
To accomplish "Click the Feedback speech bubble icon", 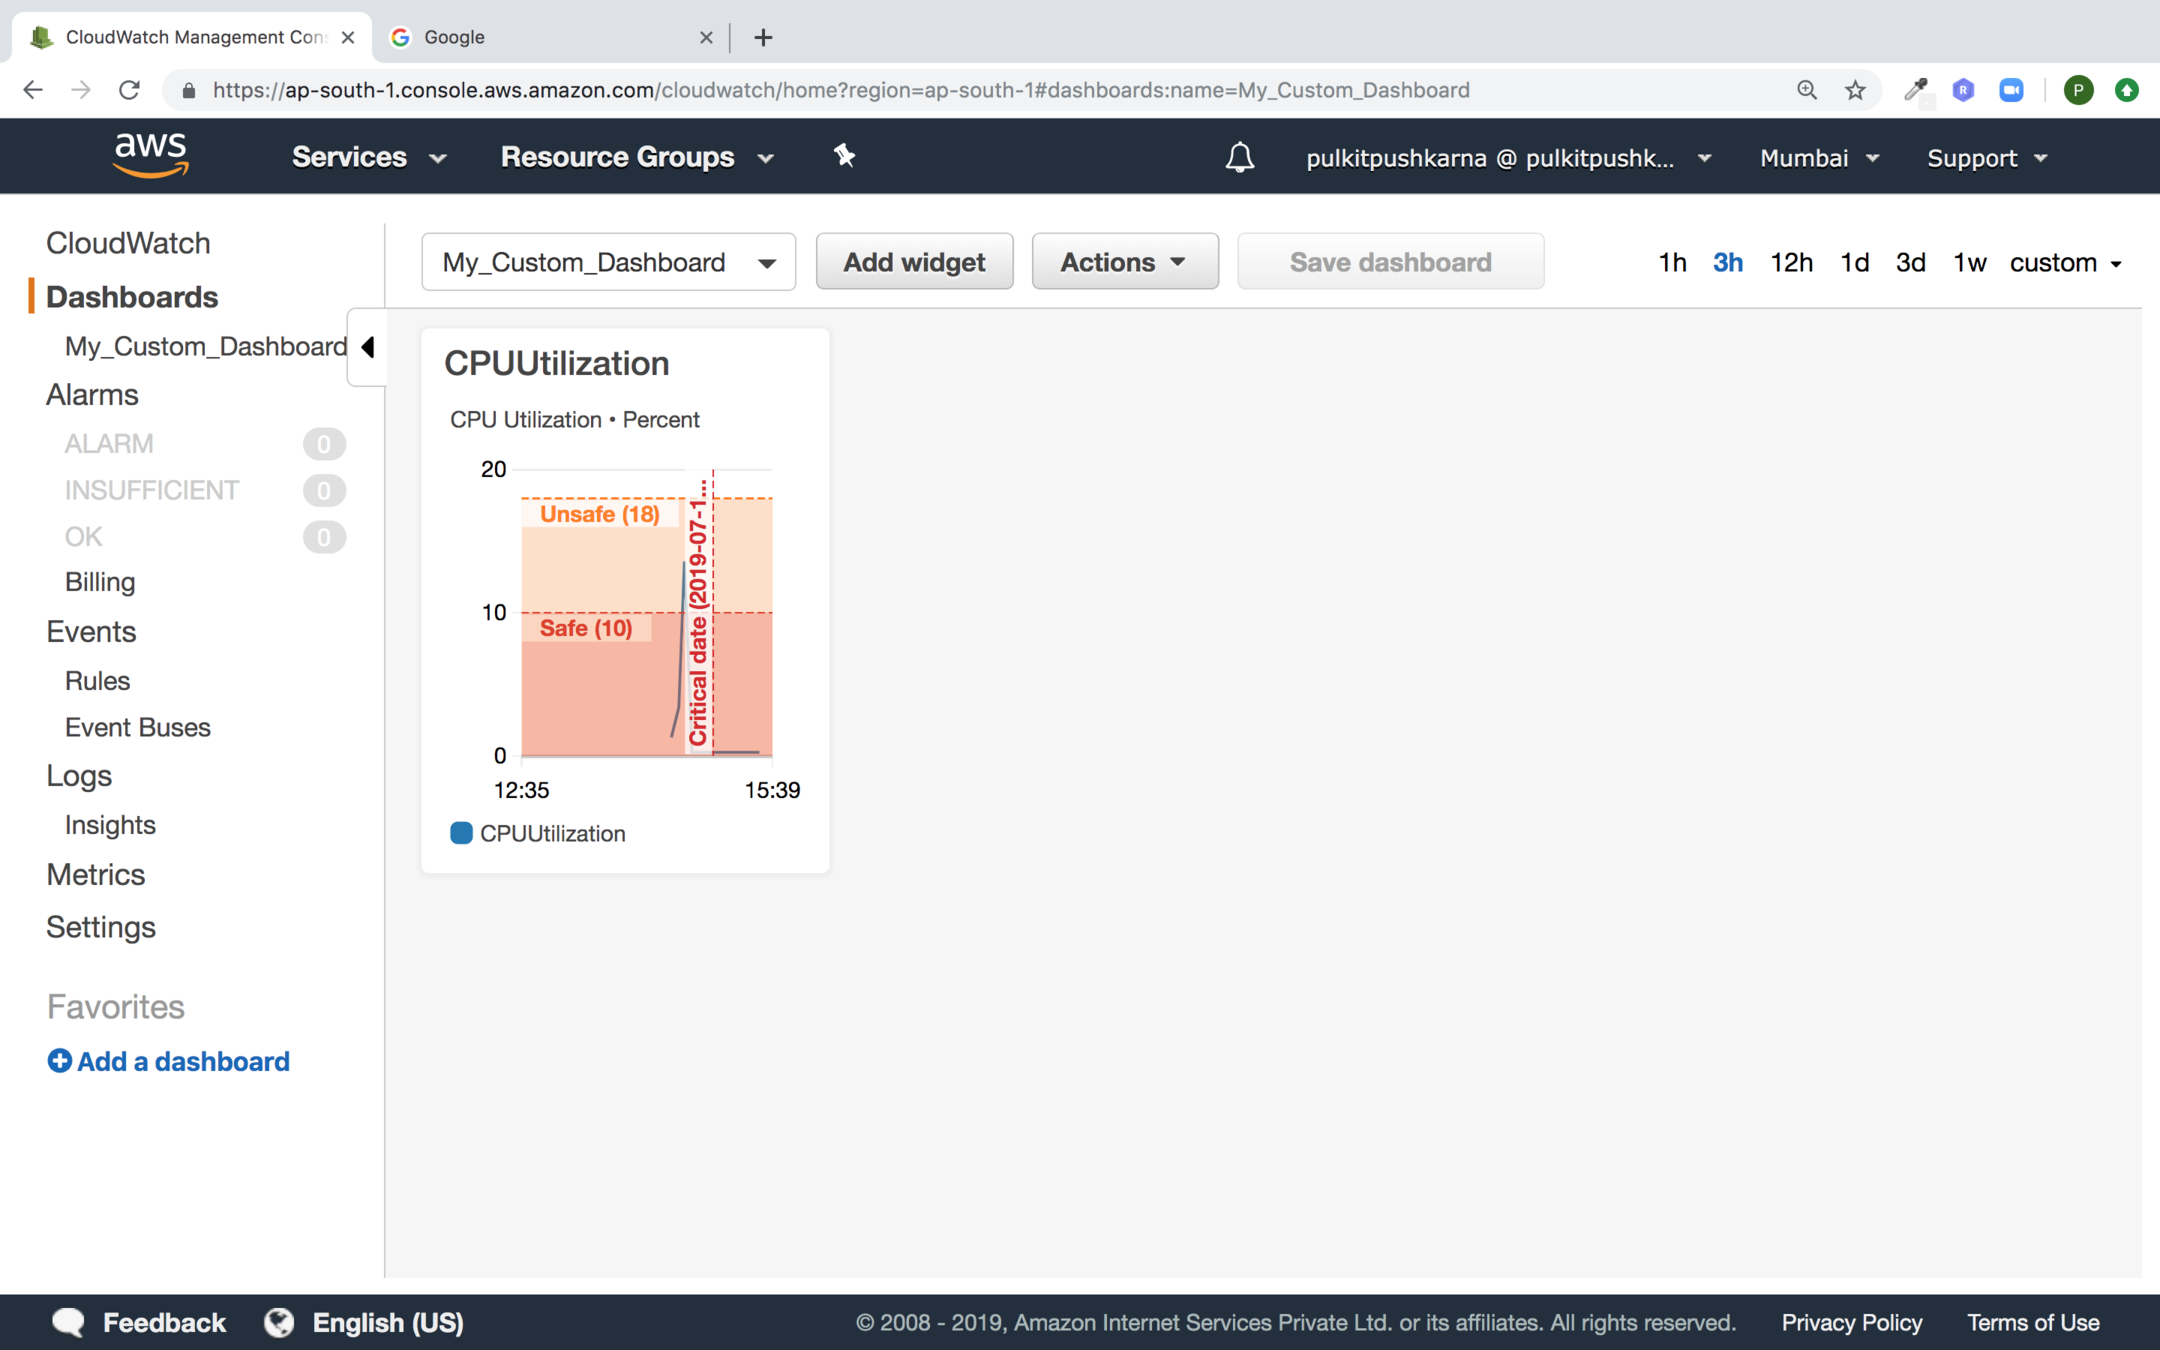I will pyautogui.click(x=68, y=1322).
